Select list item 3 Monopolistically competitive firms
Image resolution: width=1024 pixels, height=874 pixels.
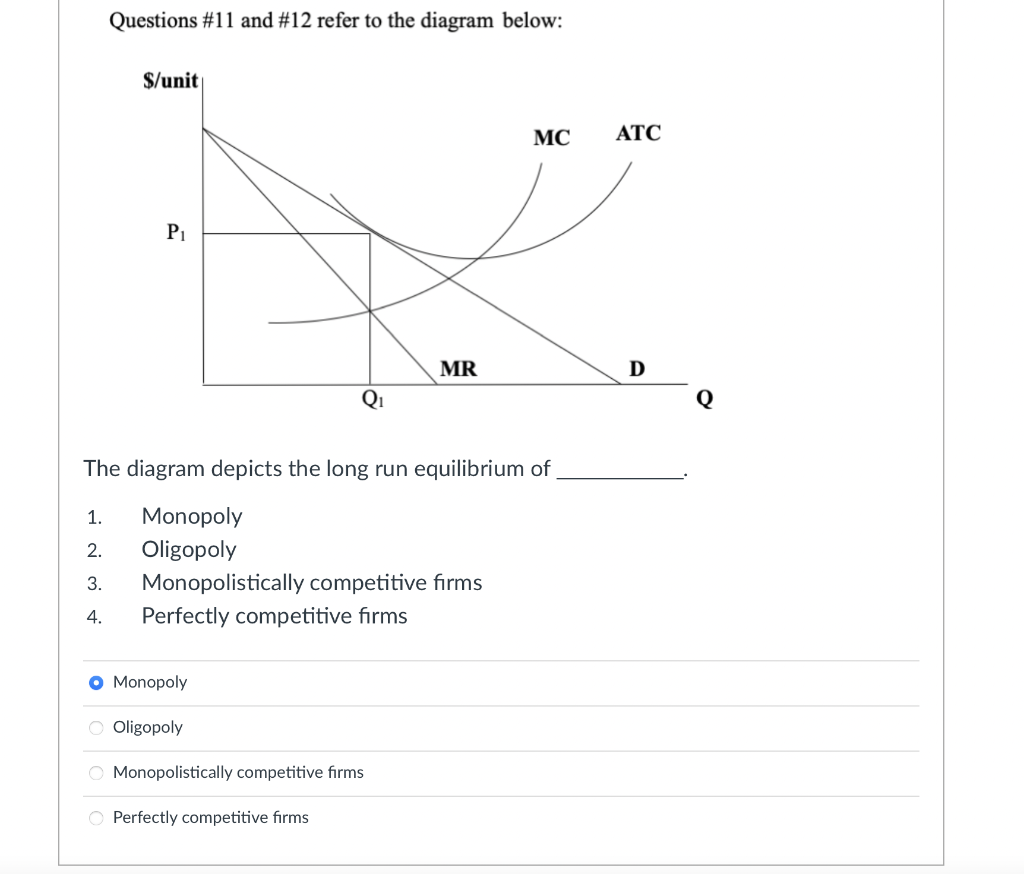point(312,582)
